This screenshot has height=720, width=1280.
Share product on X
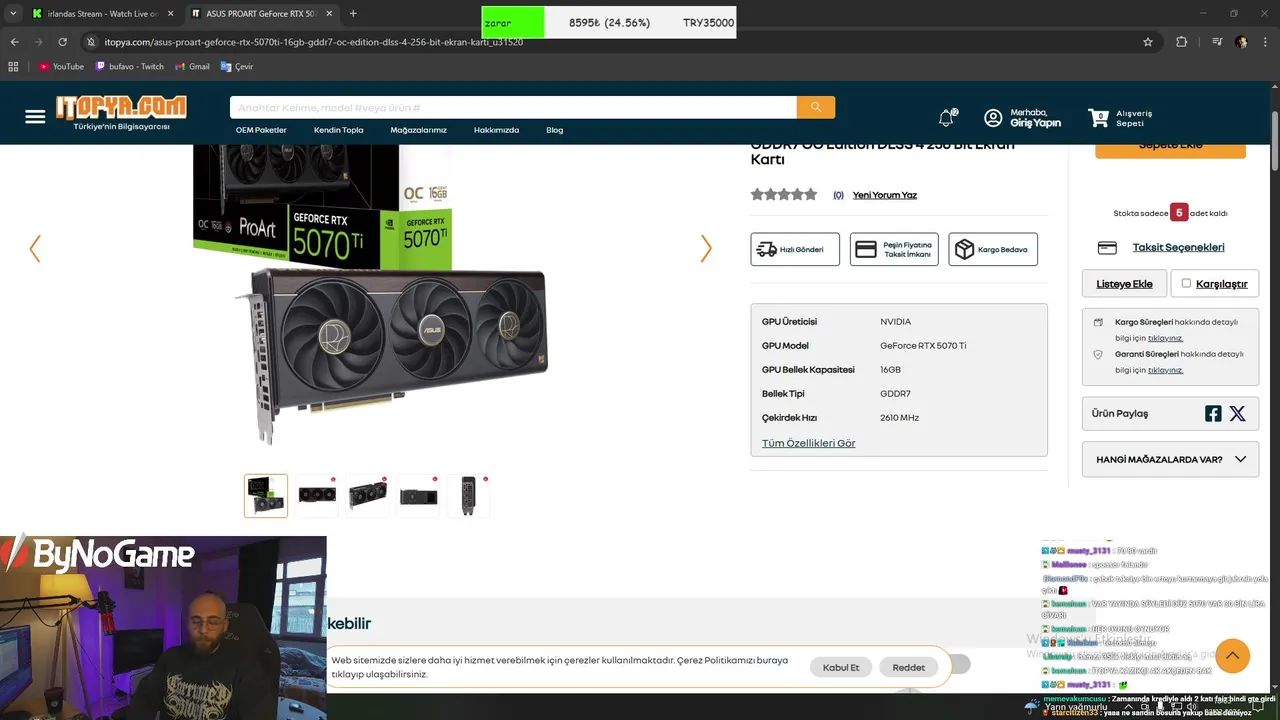point(1238,413)
